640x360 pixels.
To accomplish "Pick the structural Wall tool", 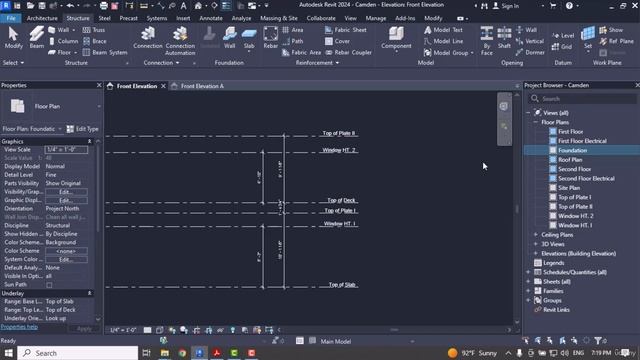I will (62, 30).
